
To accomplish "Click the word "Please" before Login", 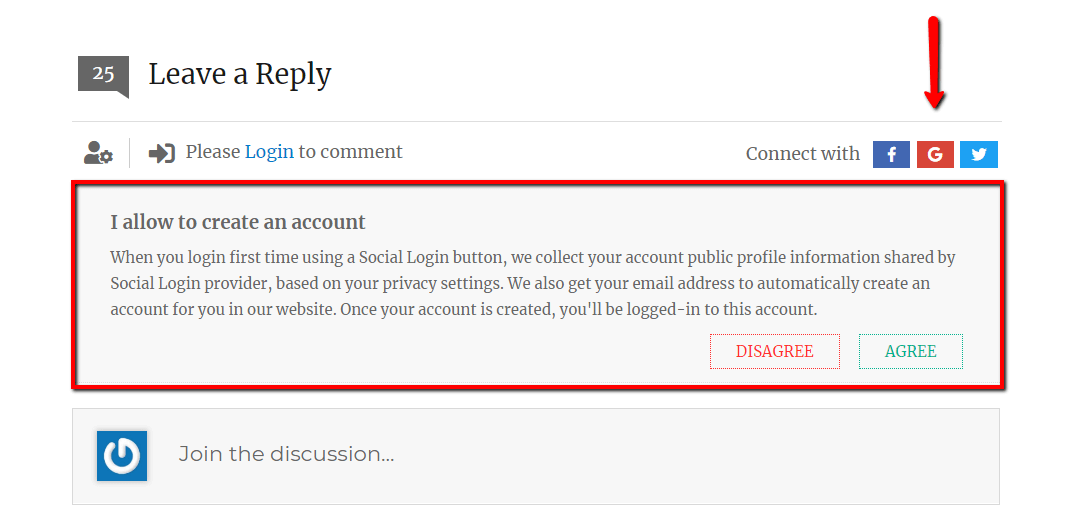I will tap(213, 152).
